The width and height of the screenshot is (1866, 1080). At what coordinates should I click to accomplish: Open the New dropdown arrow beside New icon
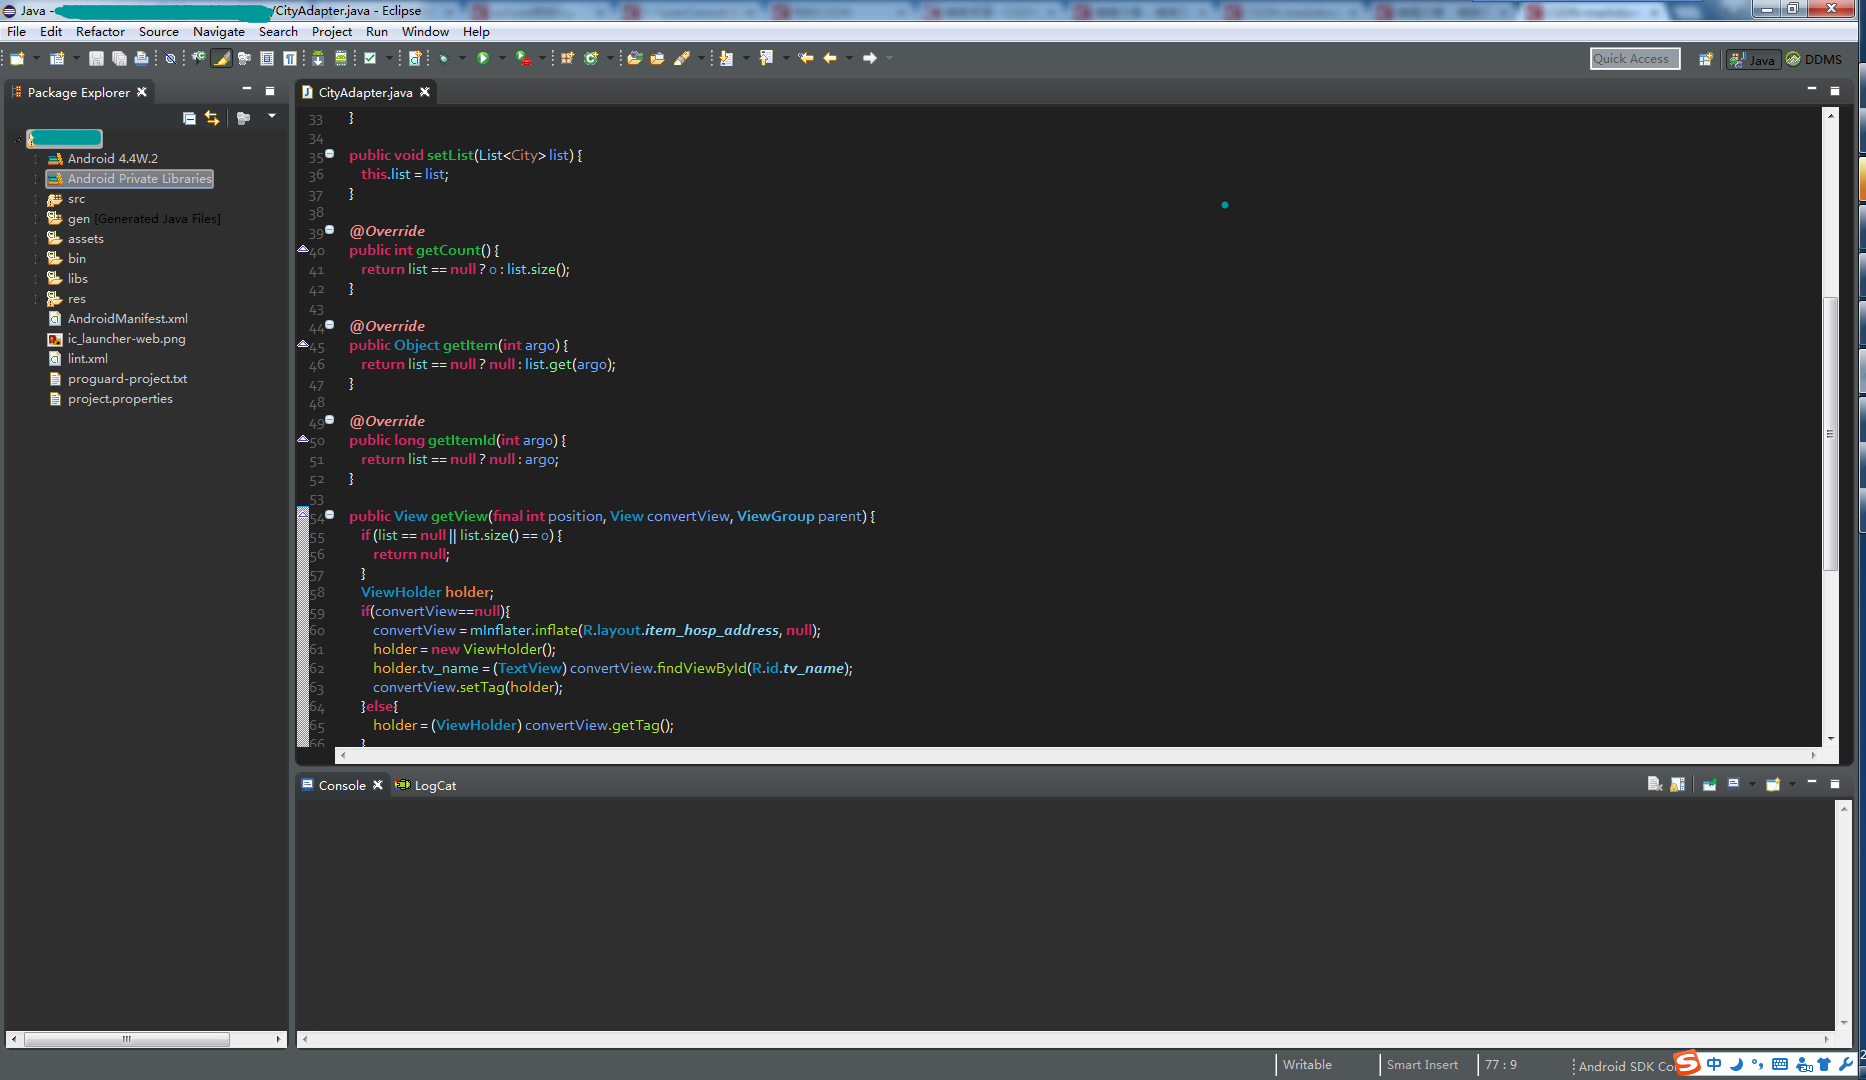pyautogui.click(x=36, y=58)
